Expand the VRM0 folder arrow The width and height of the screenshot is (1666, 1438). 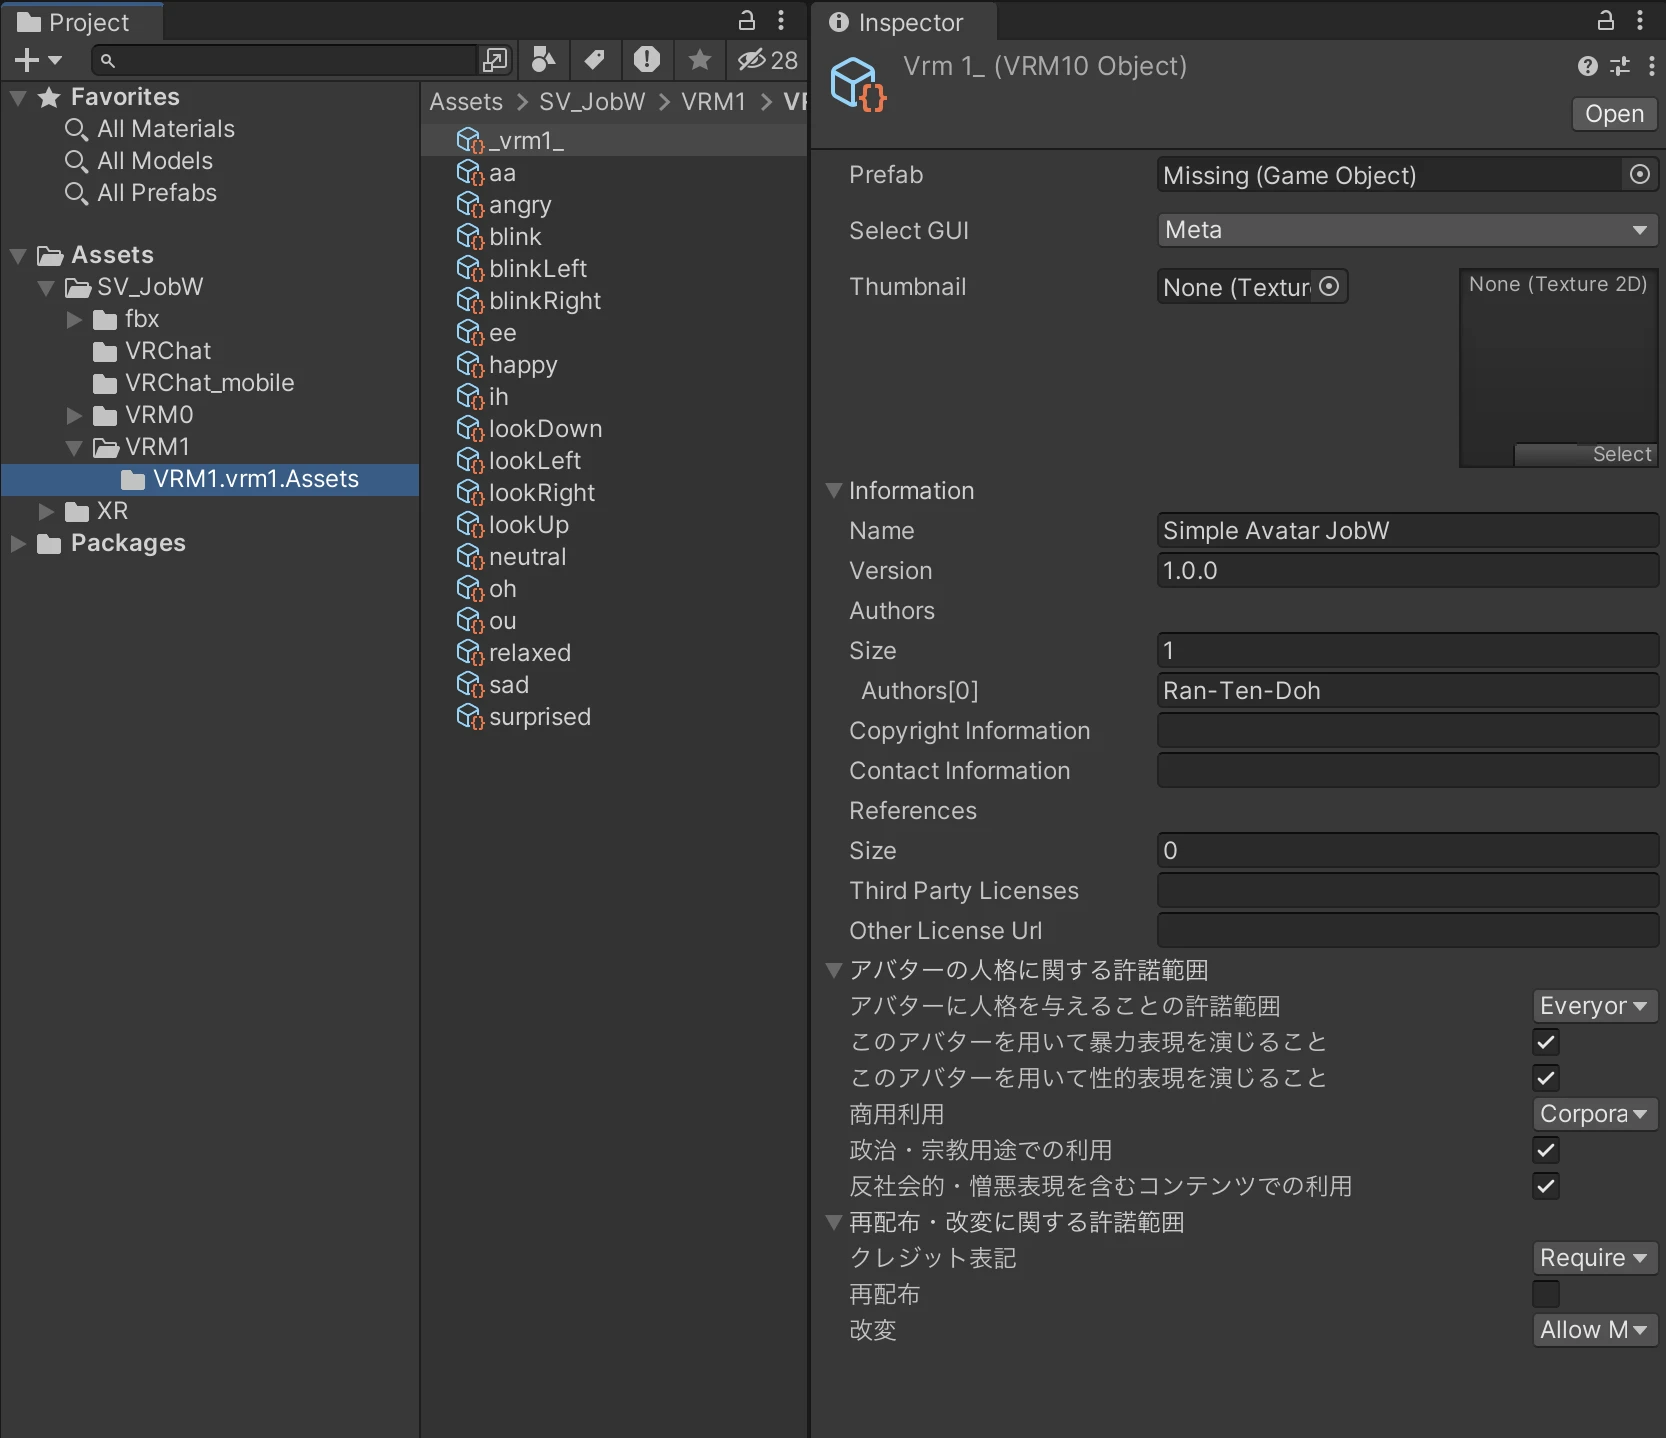(x=74, y=415)
